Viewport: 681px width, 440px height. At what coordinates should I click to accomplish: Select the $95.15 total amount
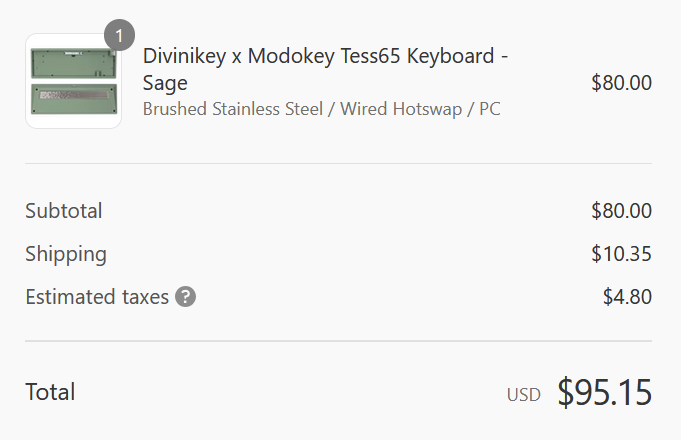(605, 392)
